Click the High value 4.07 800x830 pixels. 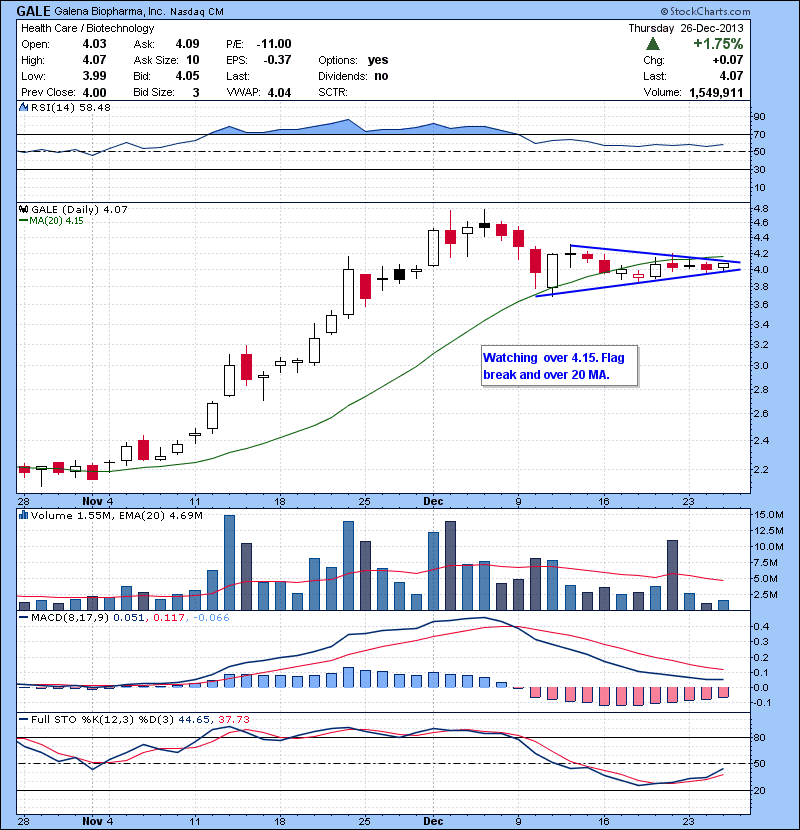(94, 60)
